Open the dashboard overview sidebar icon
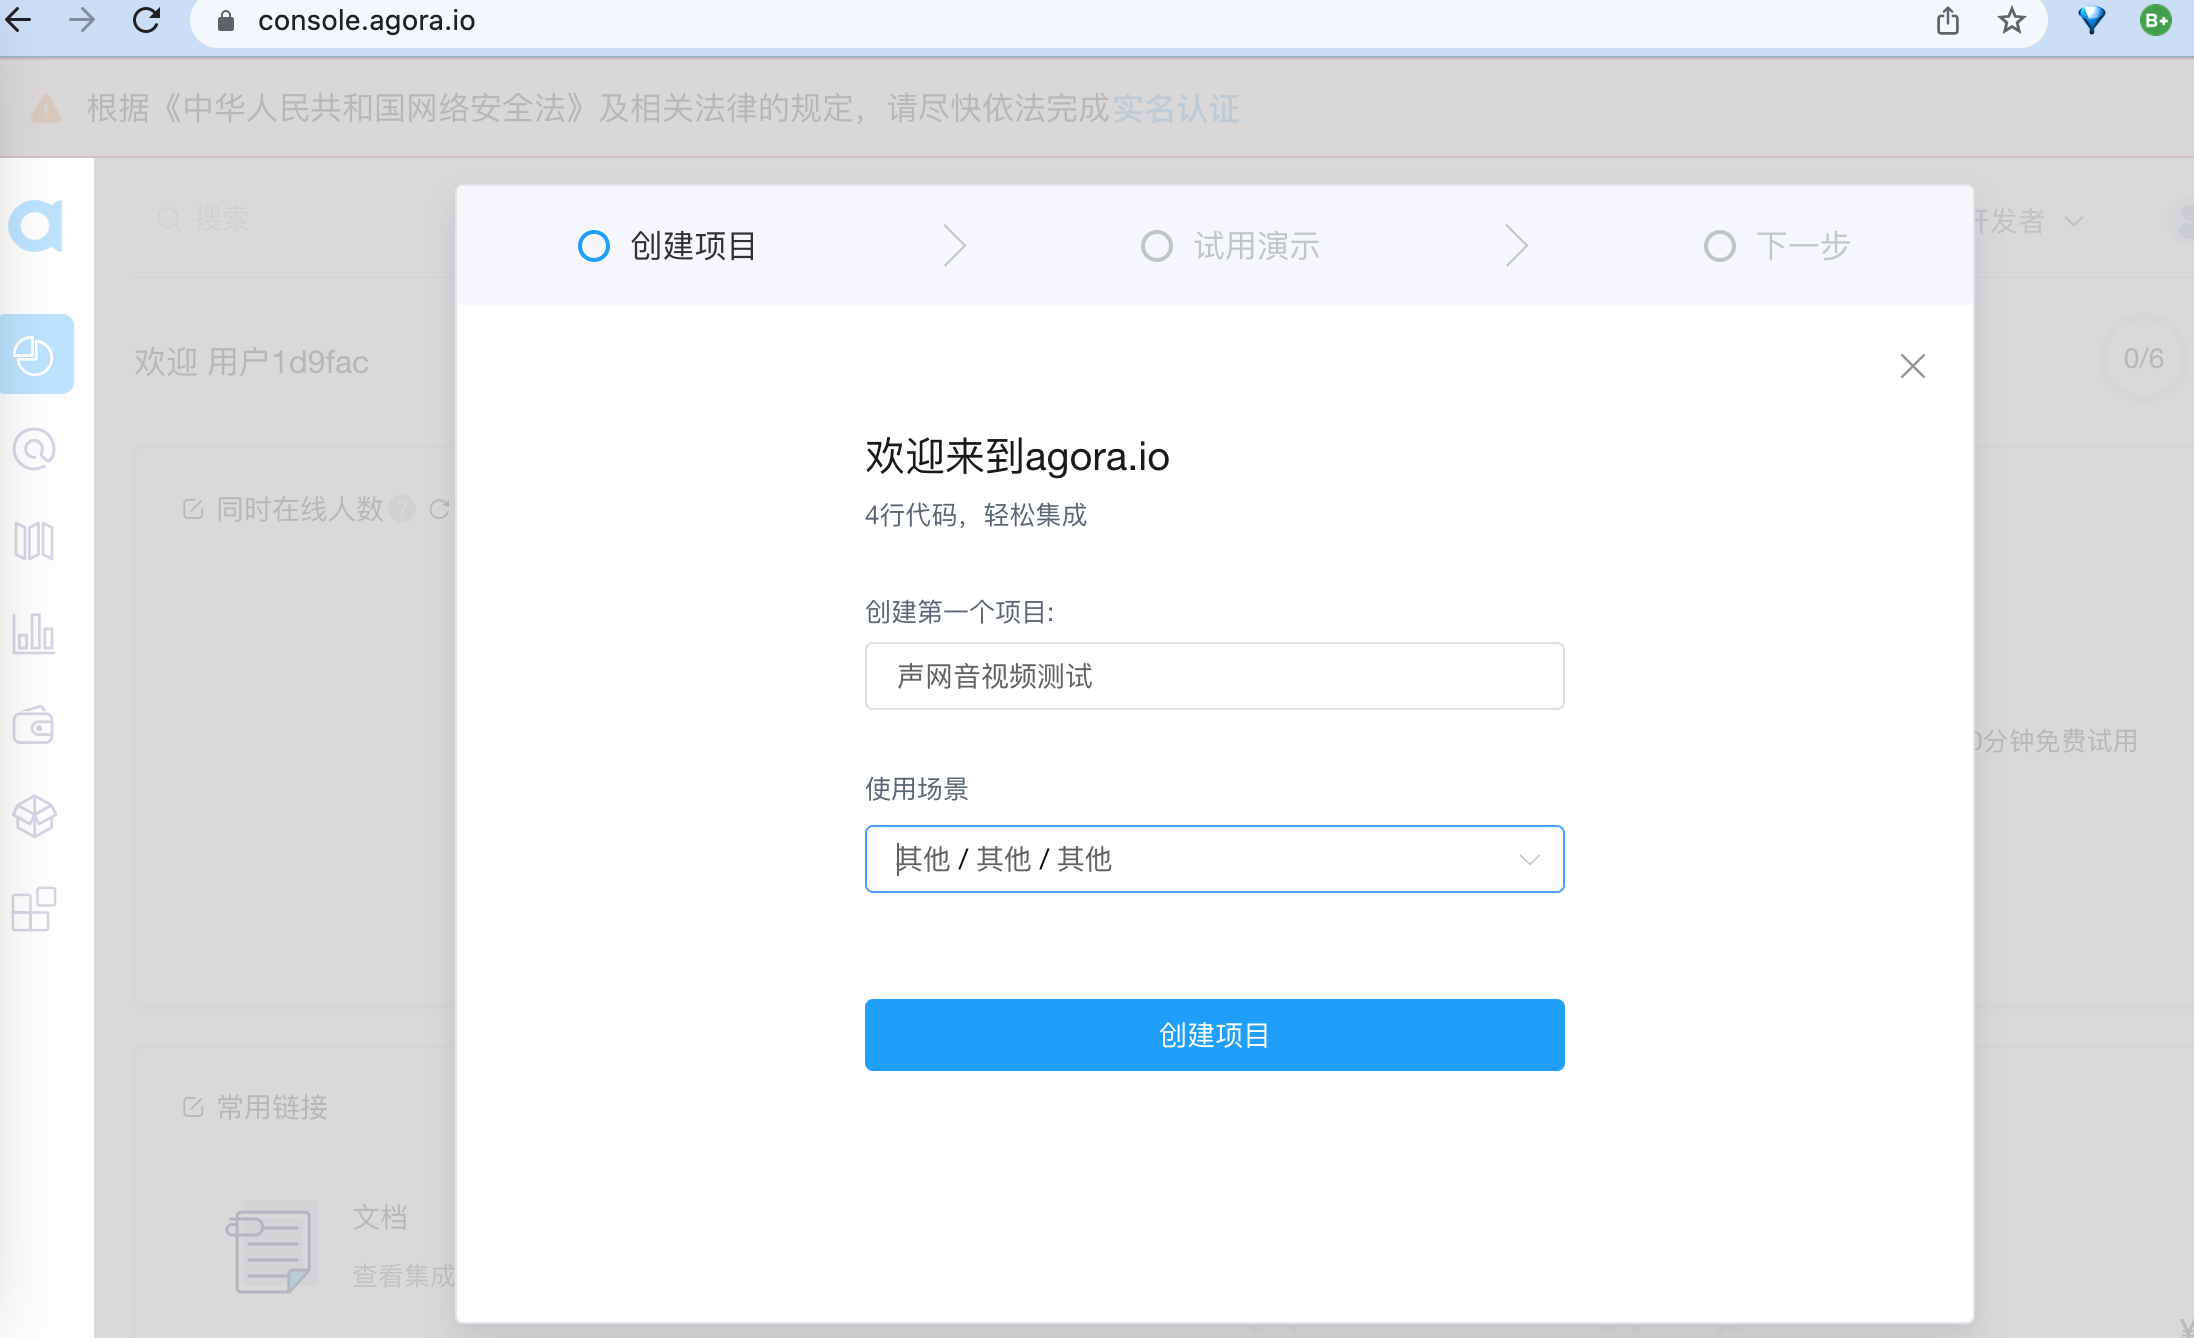 click(x=36, y=354)
